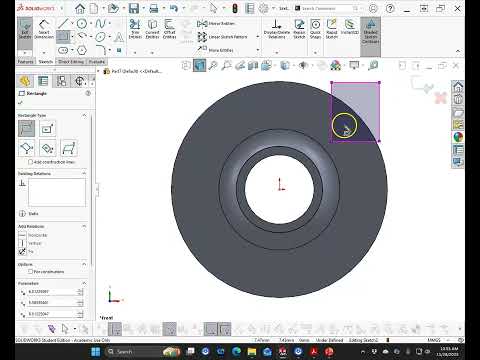
Task: Click the Exit Sketch button
Action: (x=25, y=33)
